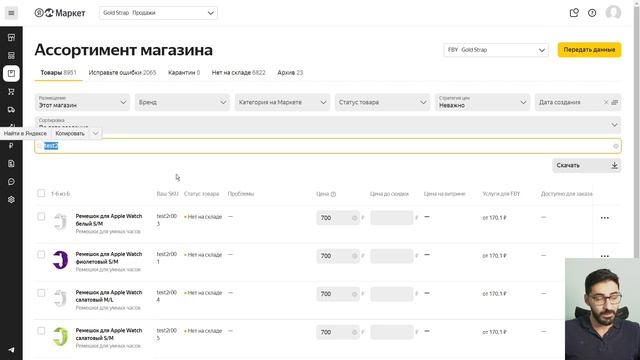Click the Цена help question icon
This screenshot has height=360, width=640.
(x=333, y=194)
